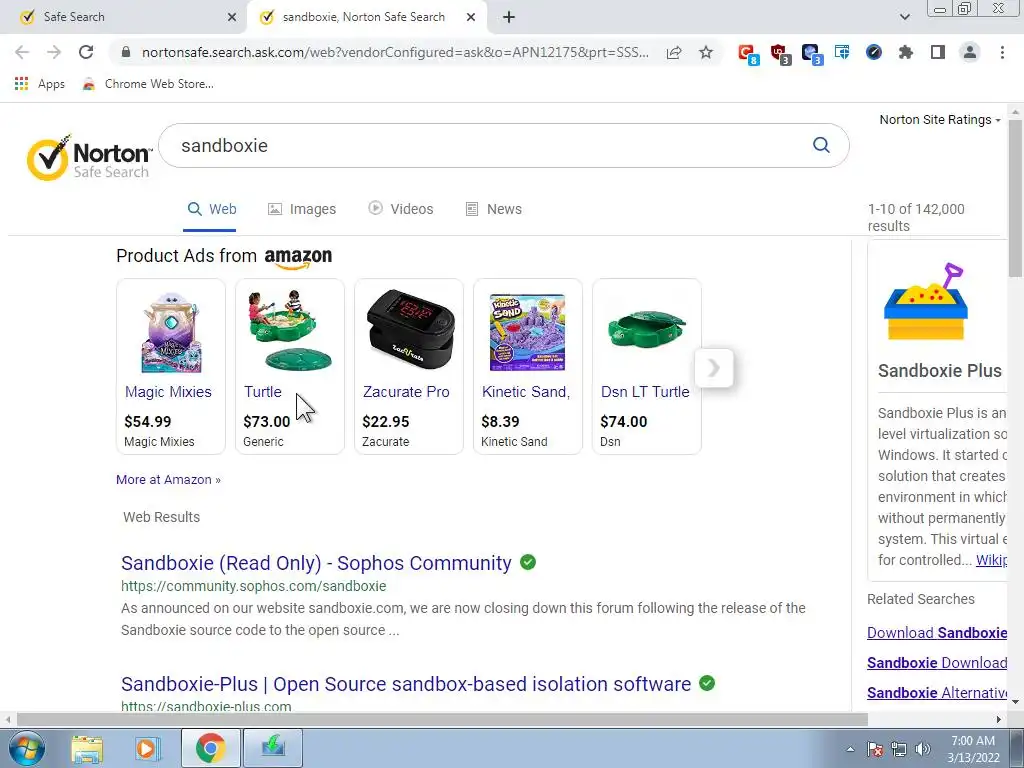Viewport: 1024px width, 768px height.
Task: Select the Web results tab
Action: (212, 209)
